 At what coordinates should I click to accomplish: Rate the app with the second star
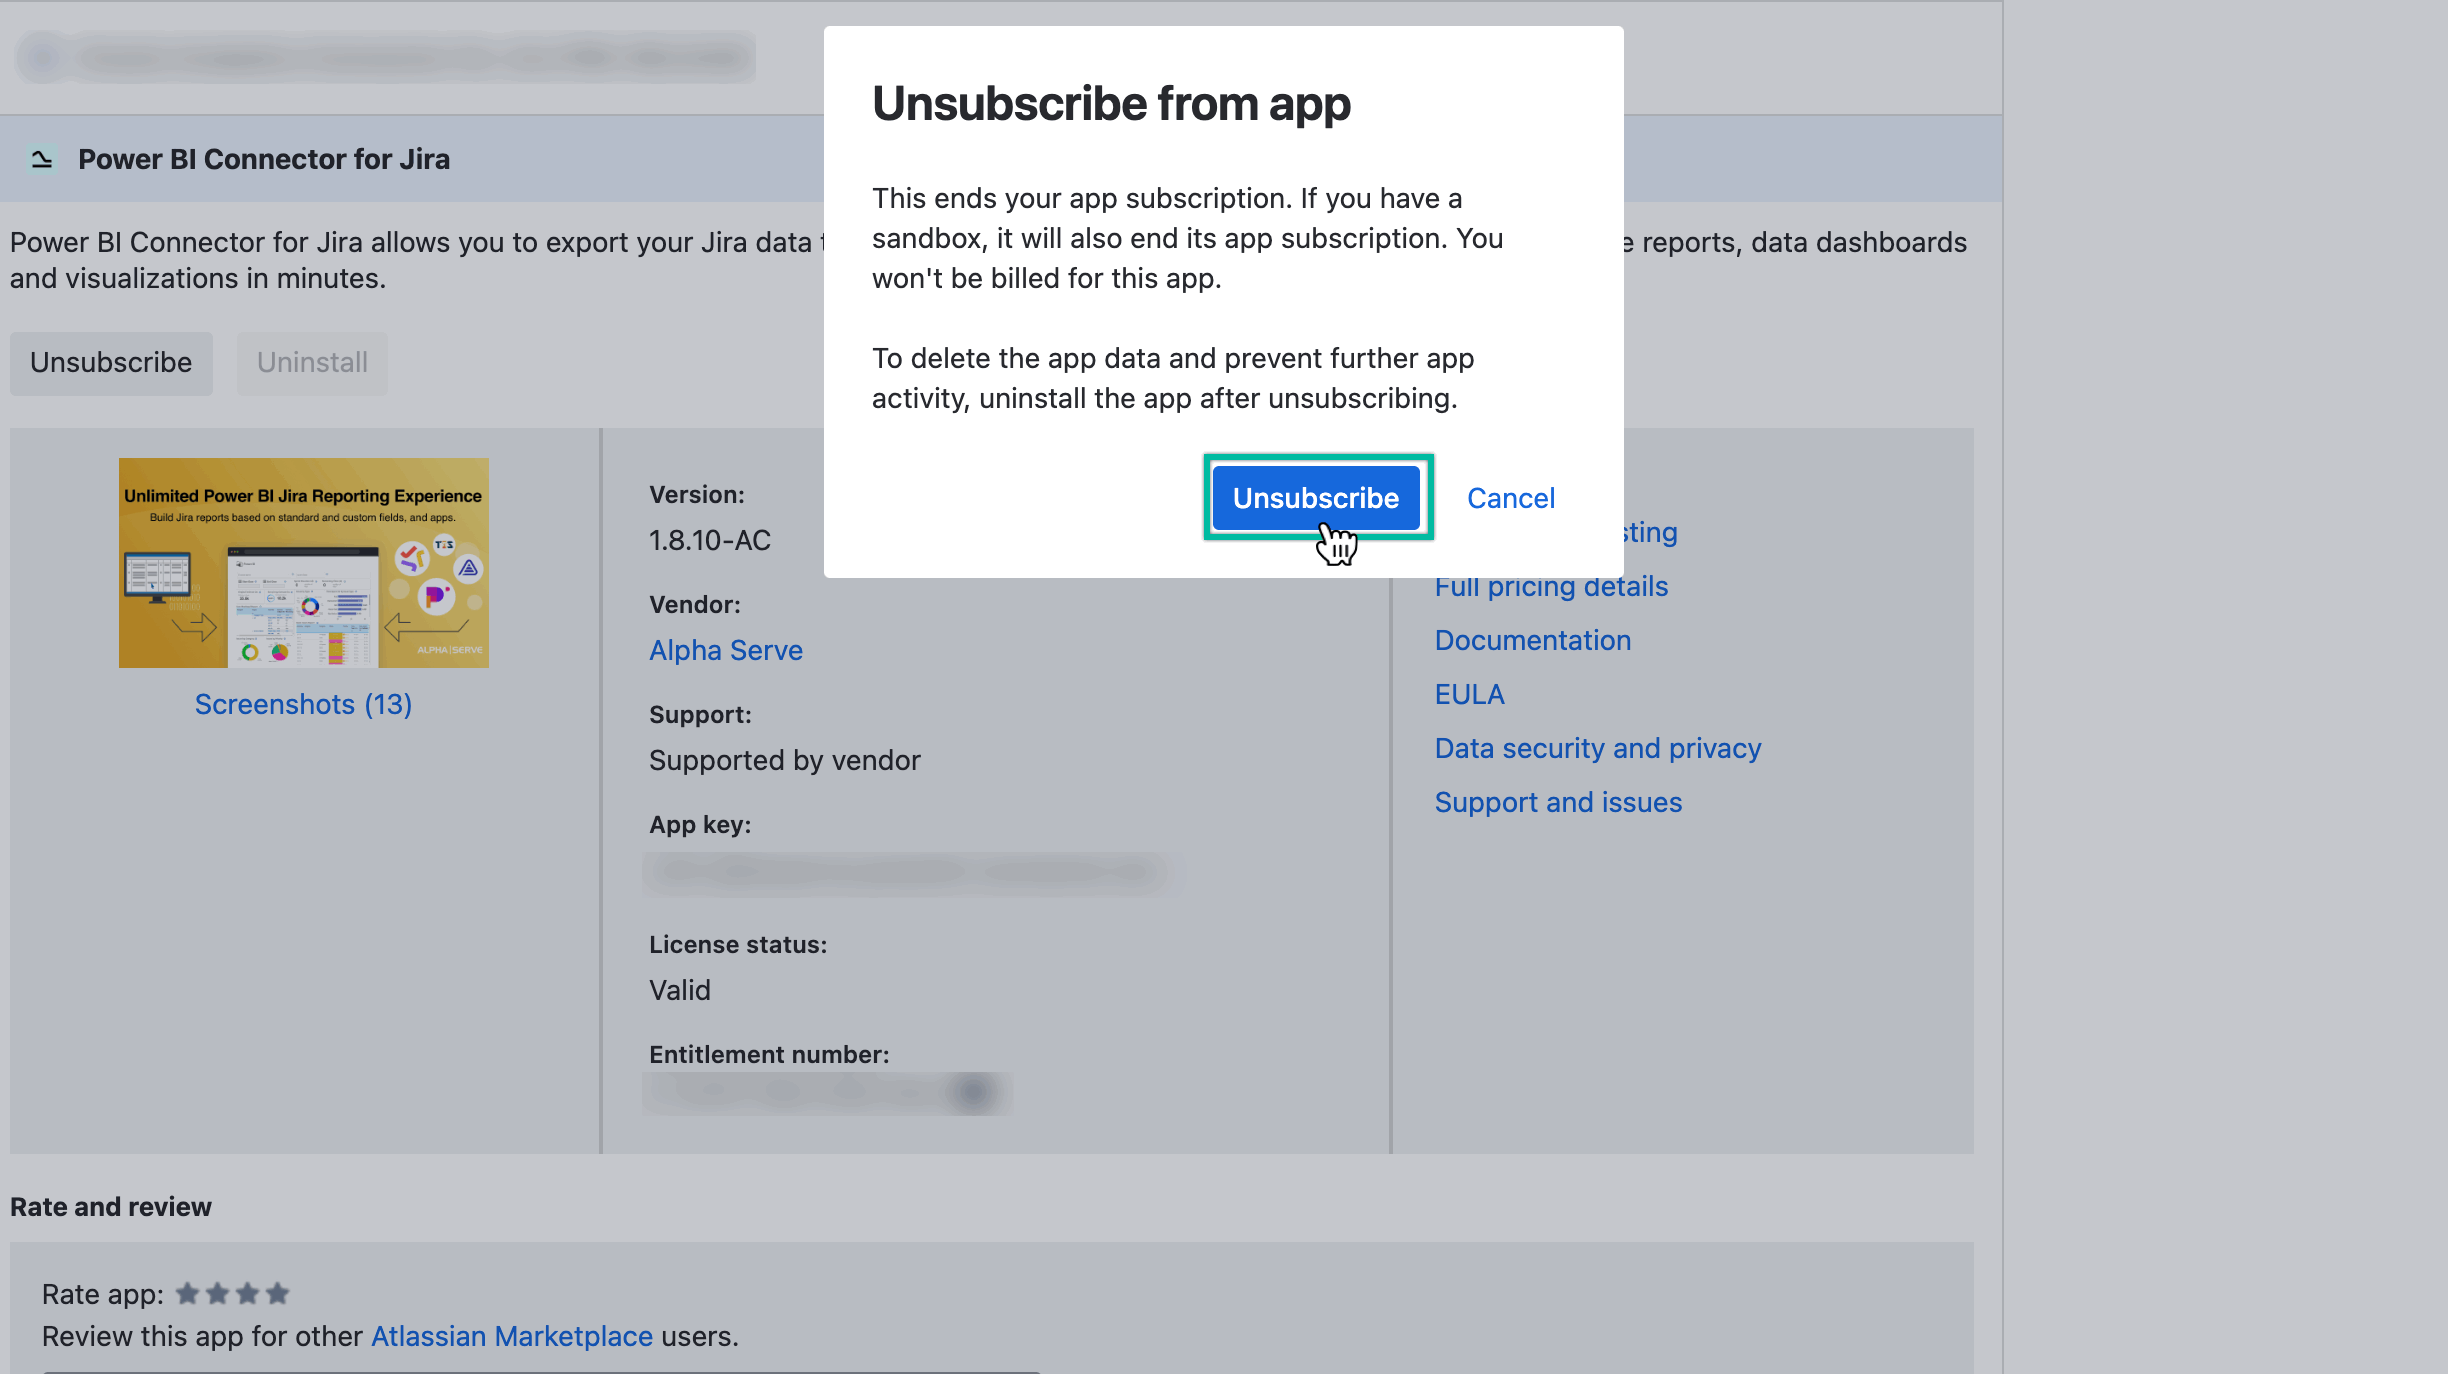(218, 1293)
